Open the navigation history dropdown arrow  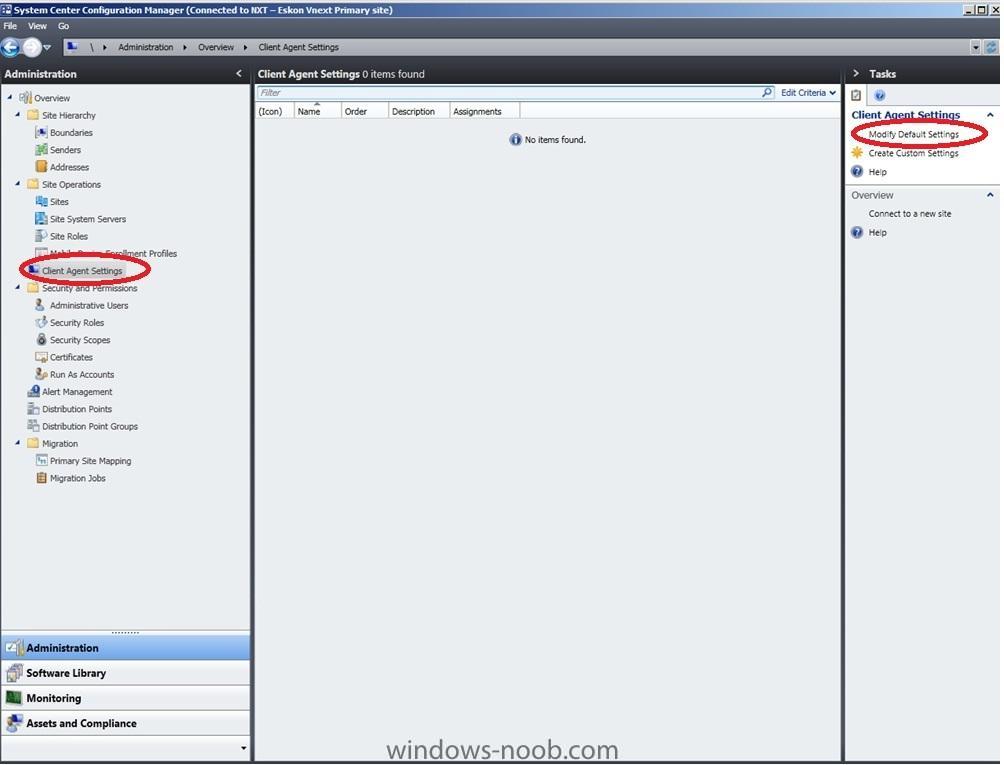click(x=47, y=47)
